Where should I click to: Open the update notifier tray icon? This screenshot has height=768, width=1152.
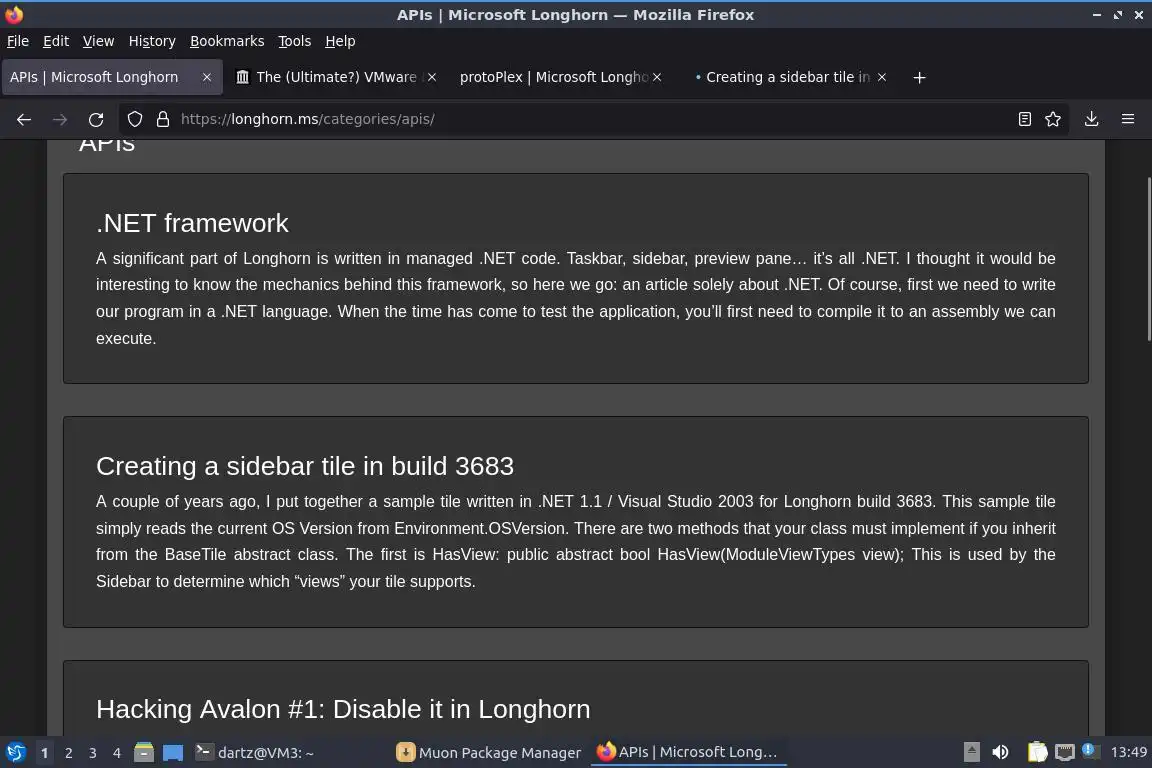coord(1089,750)
